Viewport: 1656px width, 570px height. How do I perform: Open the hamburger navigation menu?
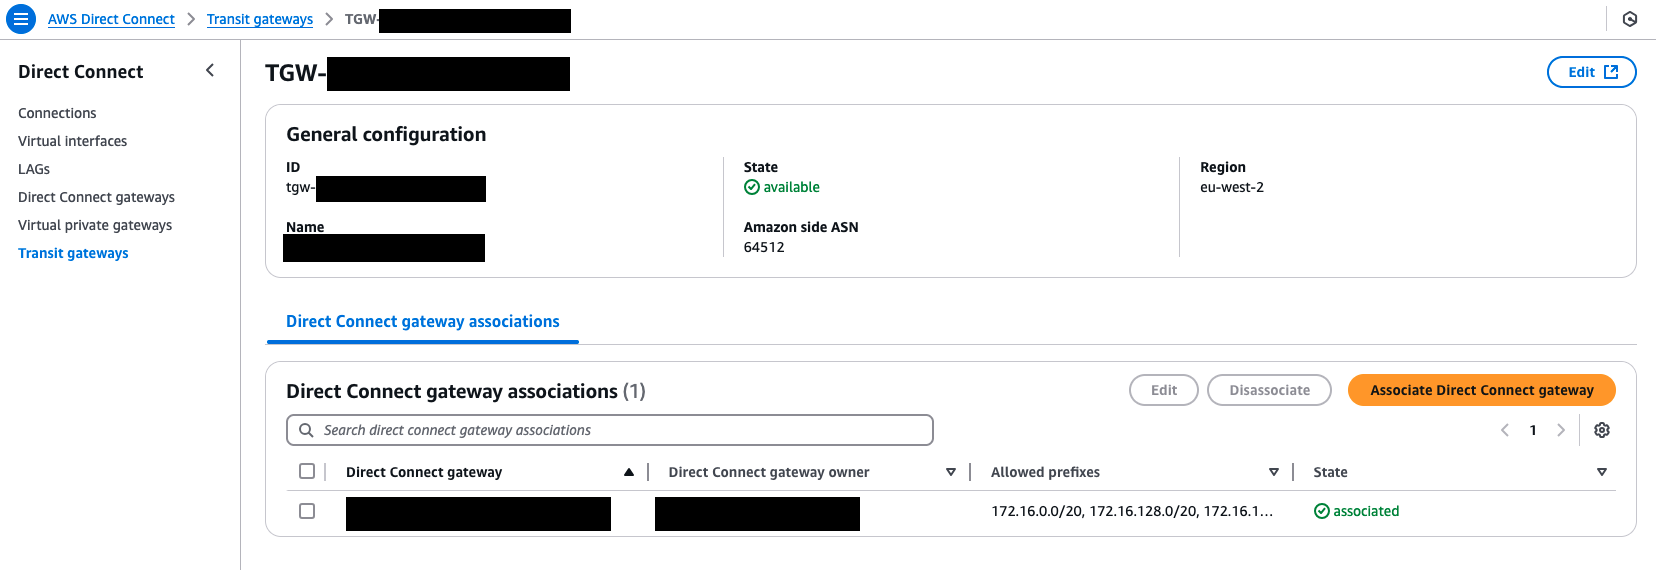click(x=21, y=19)
